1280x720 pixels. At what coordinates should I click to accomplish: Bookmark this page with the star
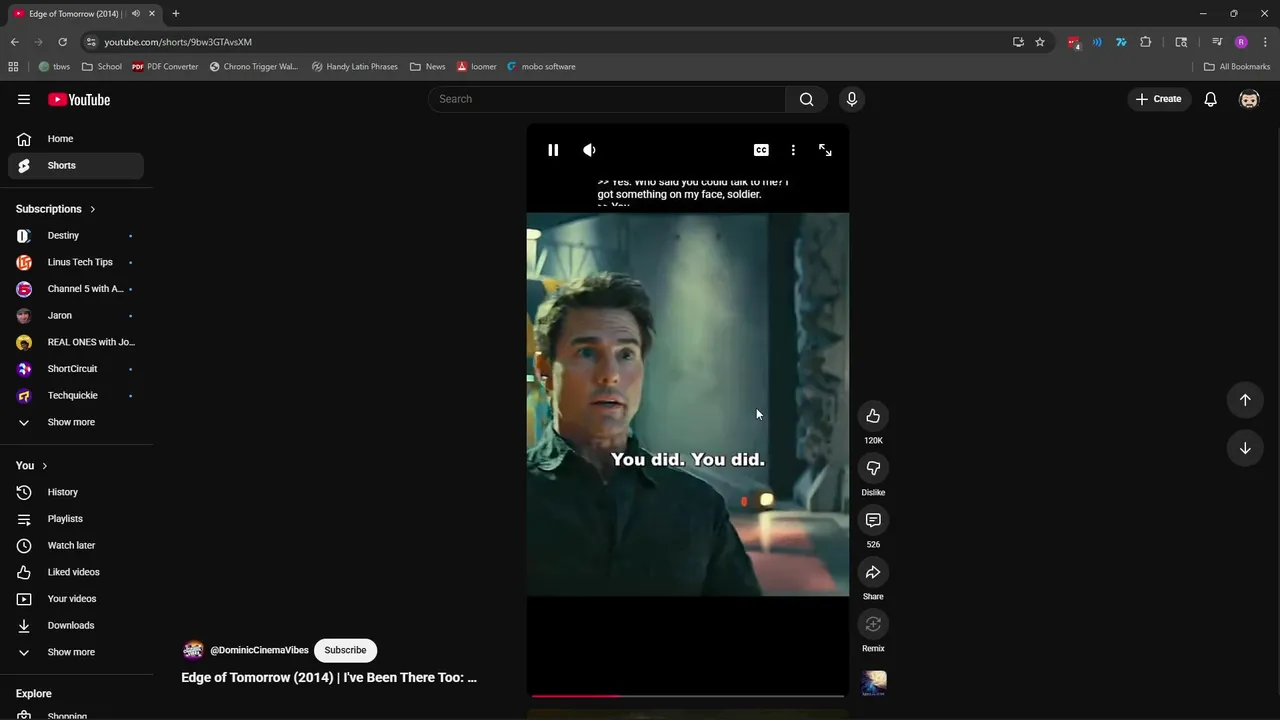coord(1040,42)
